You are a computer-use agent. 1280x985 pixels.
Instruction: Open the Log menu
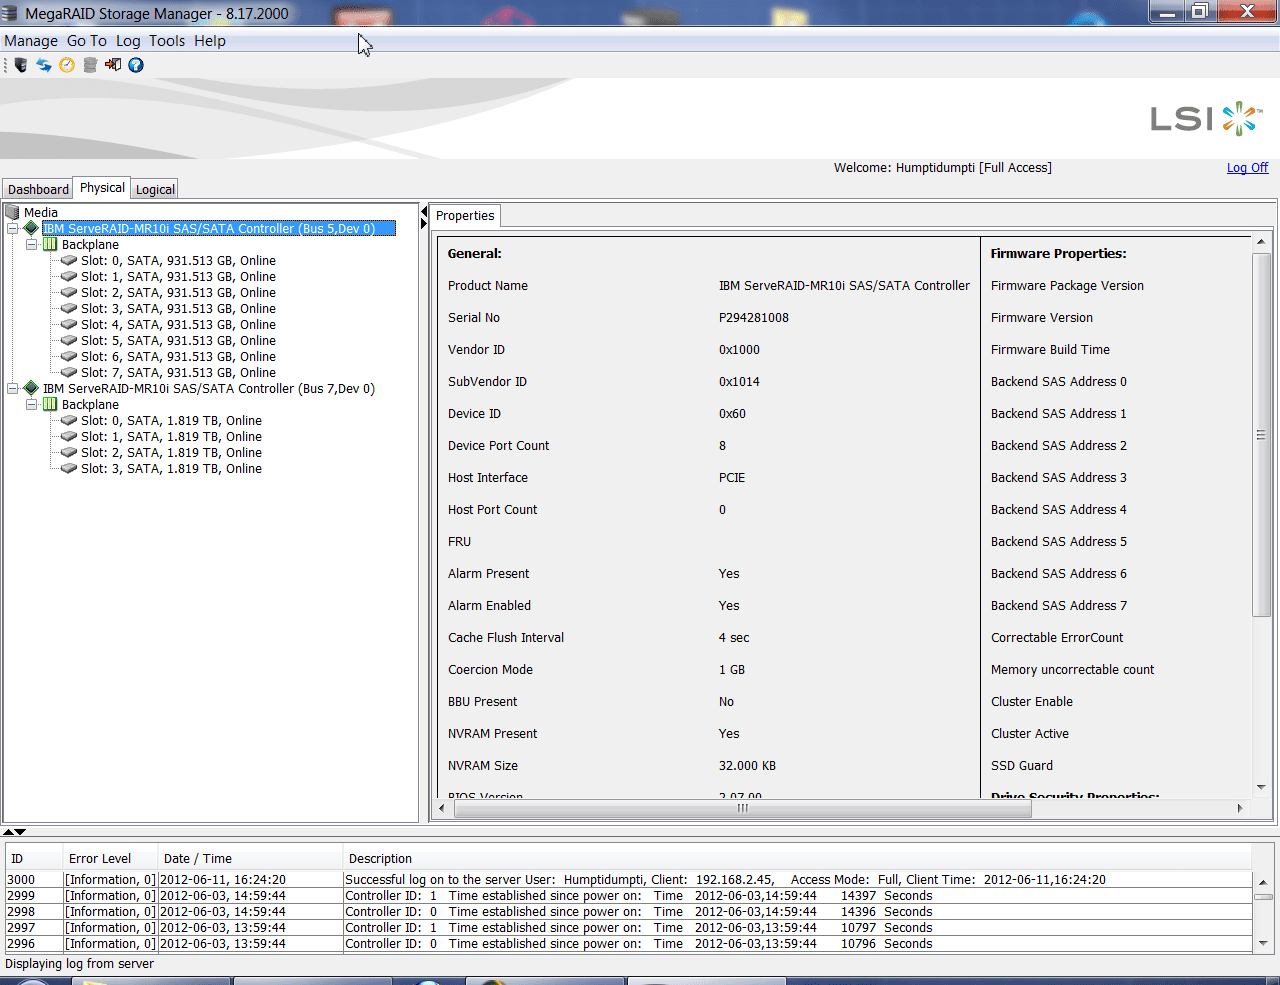128,41
